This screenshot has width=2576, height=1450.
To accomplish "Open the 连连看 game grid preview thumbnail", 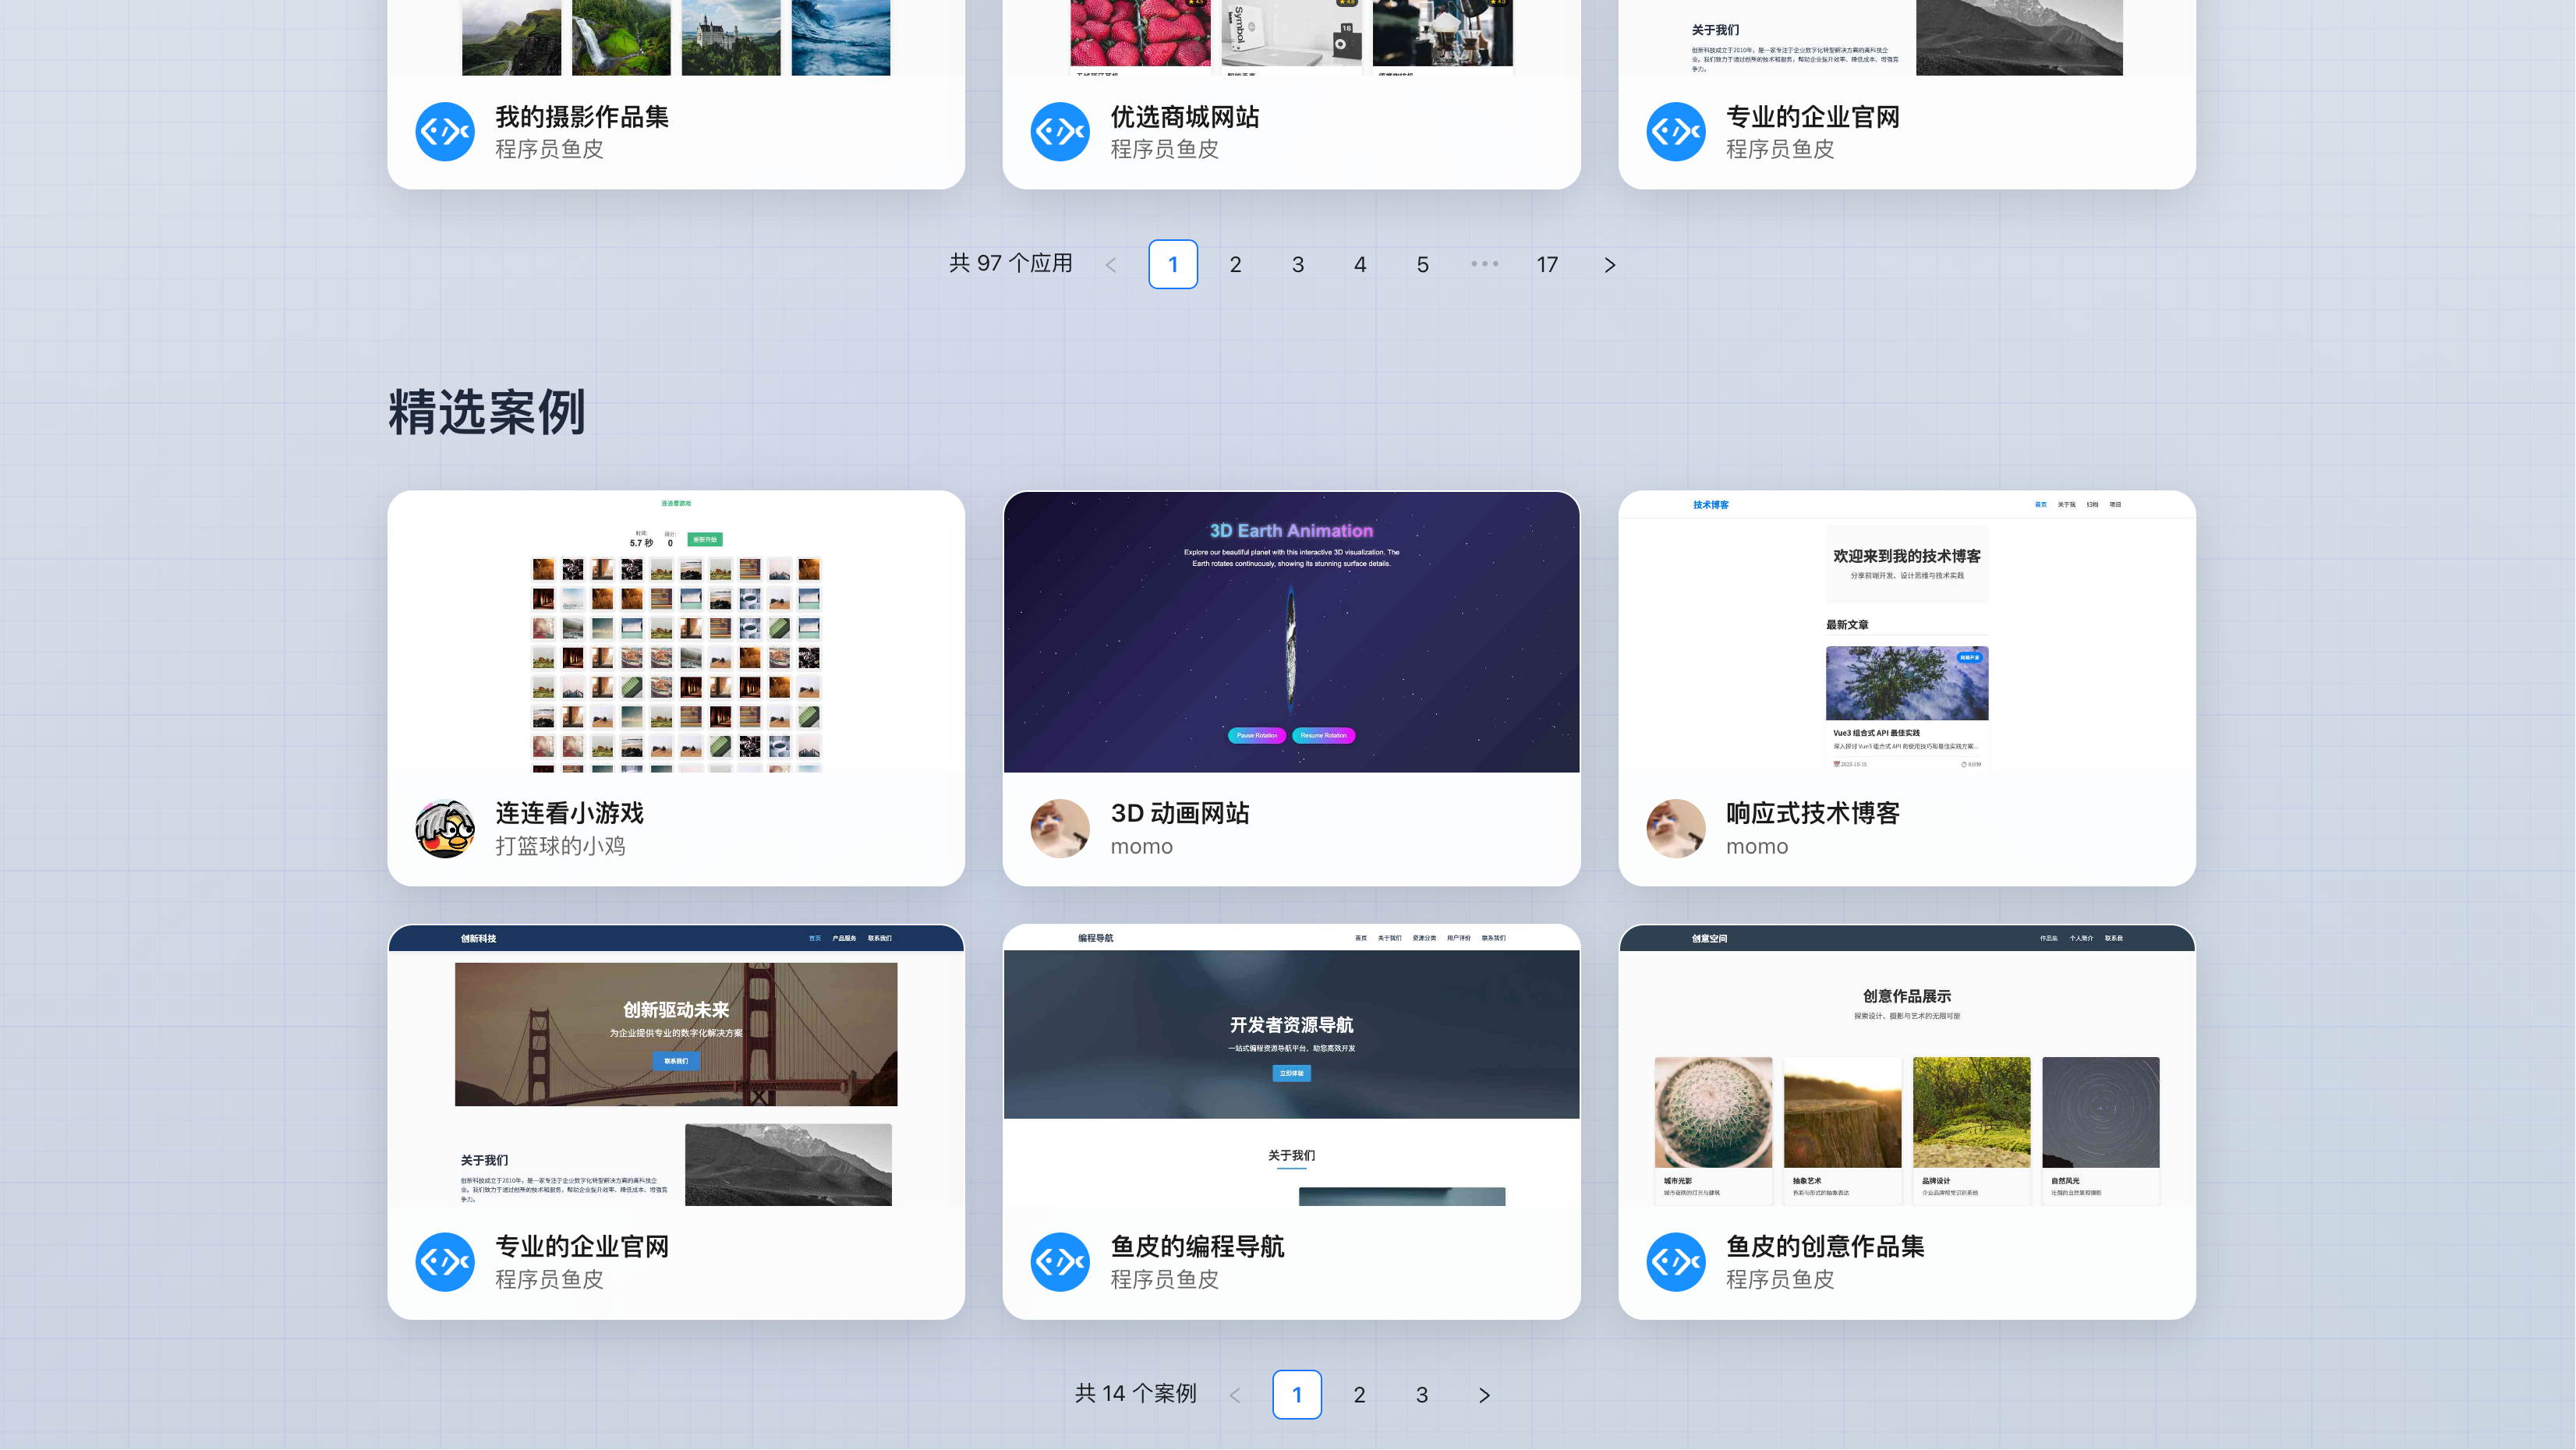I will [x=676, y=632].
